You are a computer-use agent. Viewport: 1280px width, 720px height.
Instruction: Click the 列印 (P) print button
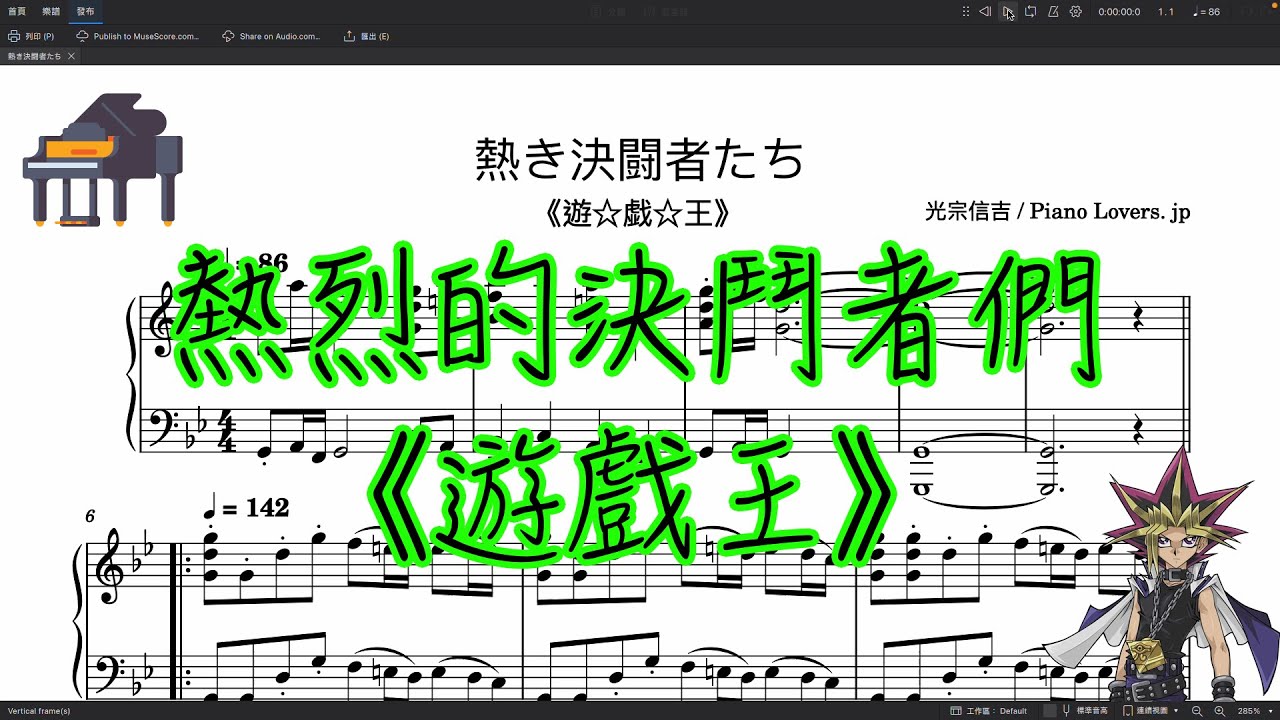31,36
